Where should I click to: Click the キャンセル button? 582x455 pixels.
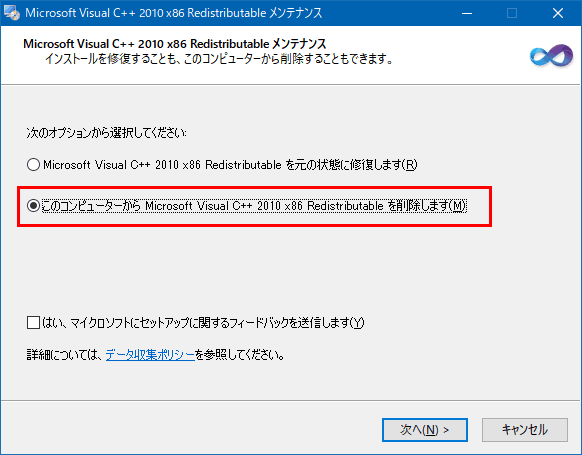tap(525, 430)
